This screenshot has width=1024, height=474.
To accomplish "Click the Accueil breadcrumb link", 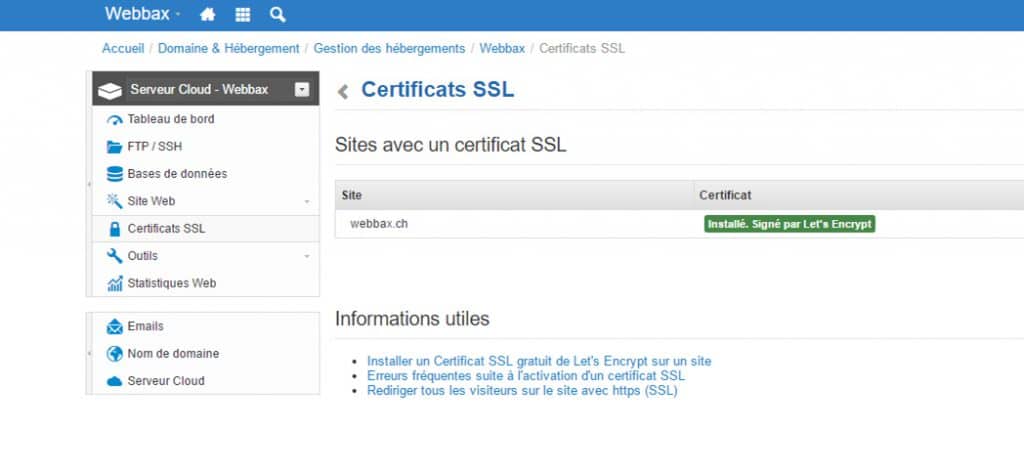I will [123, 48].
